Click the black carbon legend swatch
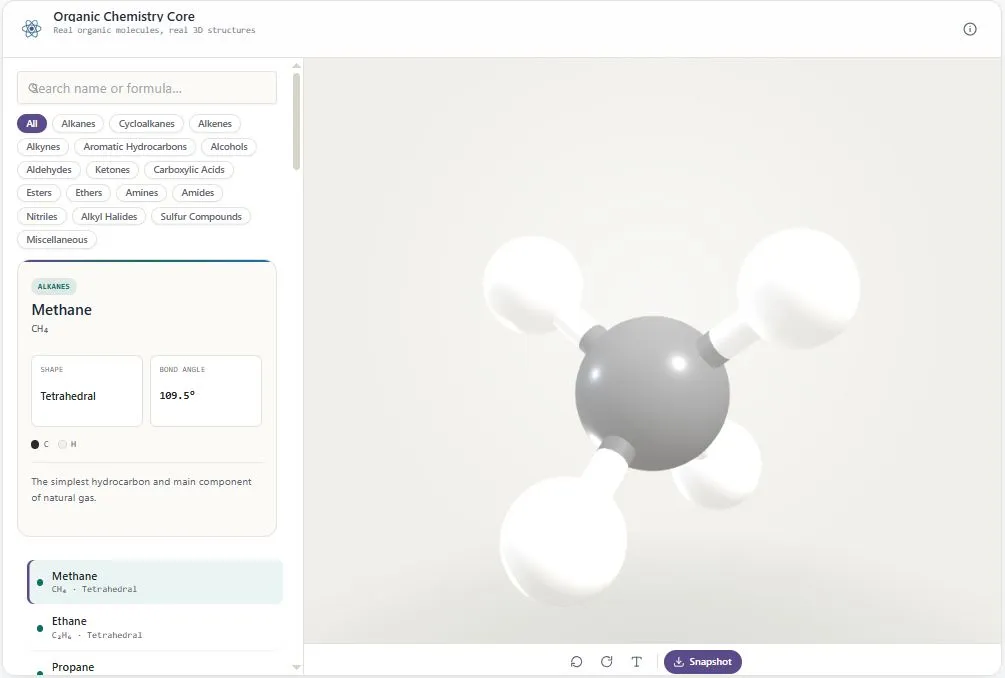1005x678 pixels. 35,444
